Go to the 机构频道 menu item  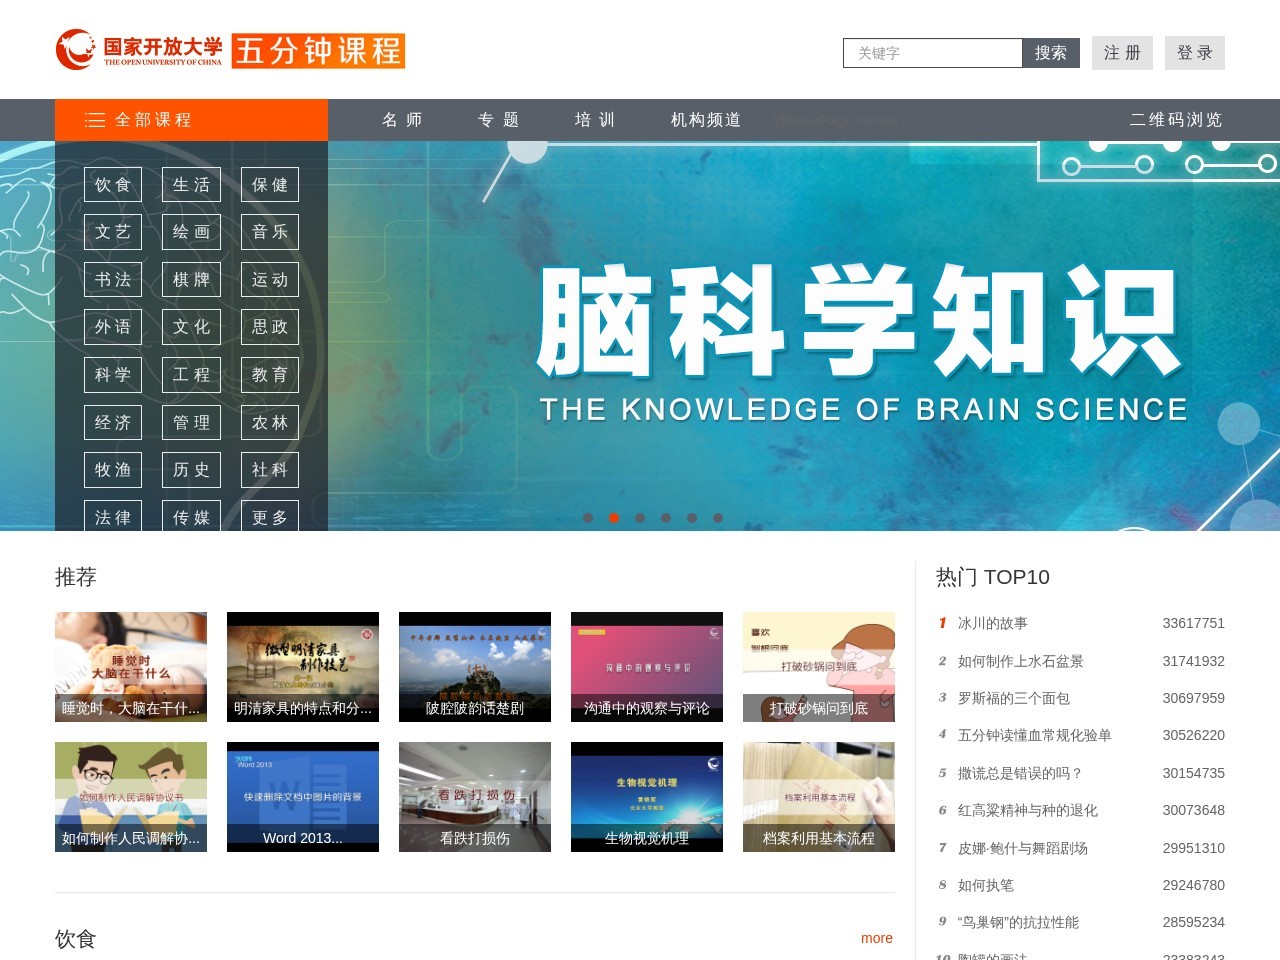click(706, 120)
